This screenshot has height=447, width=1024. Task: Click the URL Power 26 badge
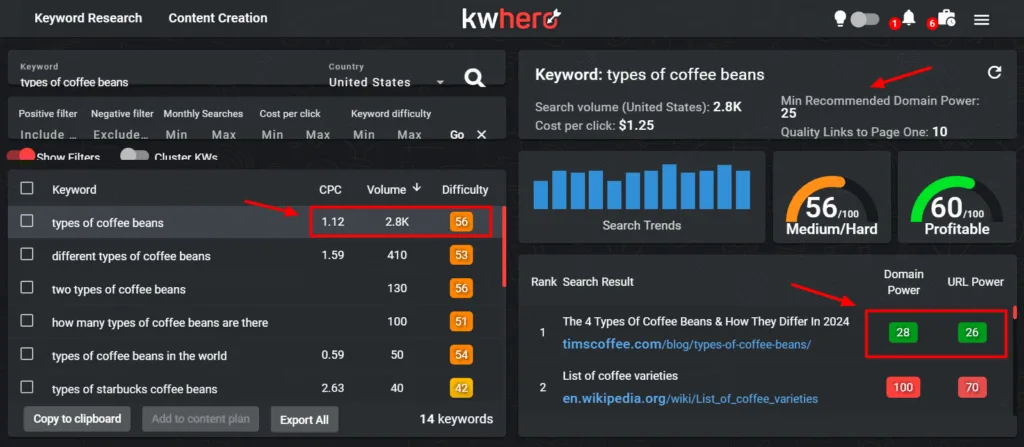(972, 333)
